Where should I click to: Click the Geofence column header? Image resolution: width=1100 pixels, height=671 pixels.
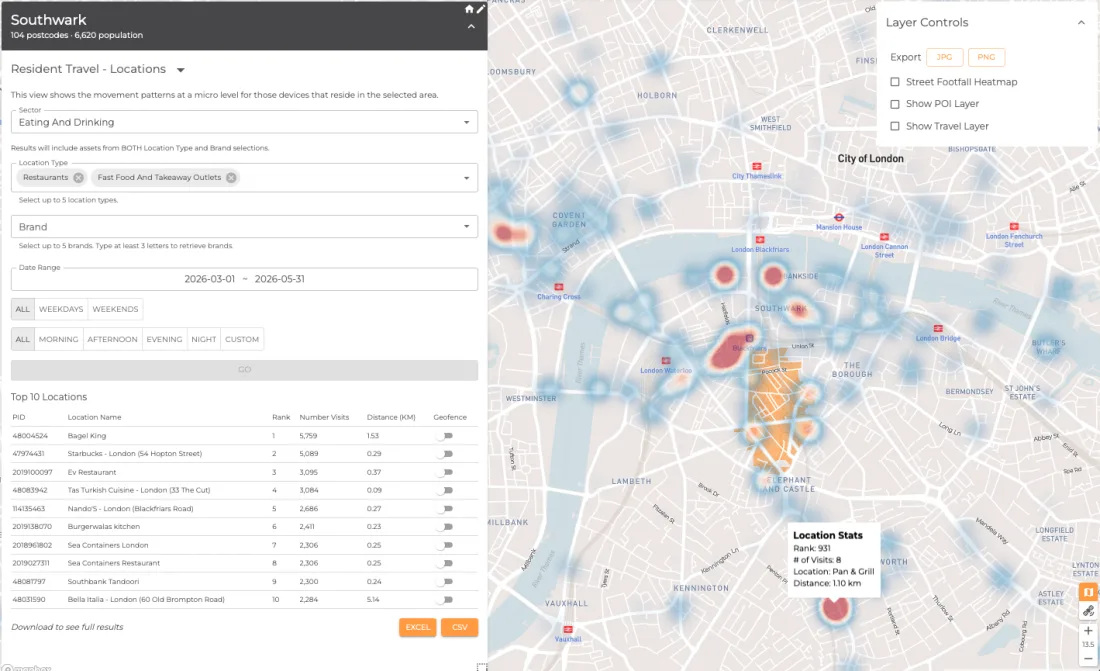point(450,418)
